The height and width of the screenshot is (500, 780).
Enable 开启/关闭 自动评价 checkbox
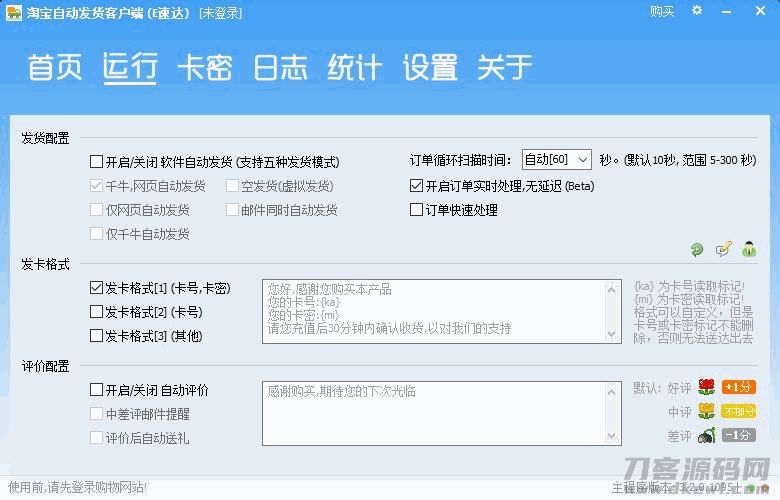tap(97, 390)
